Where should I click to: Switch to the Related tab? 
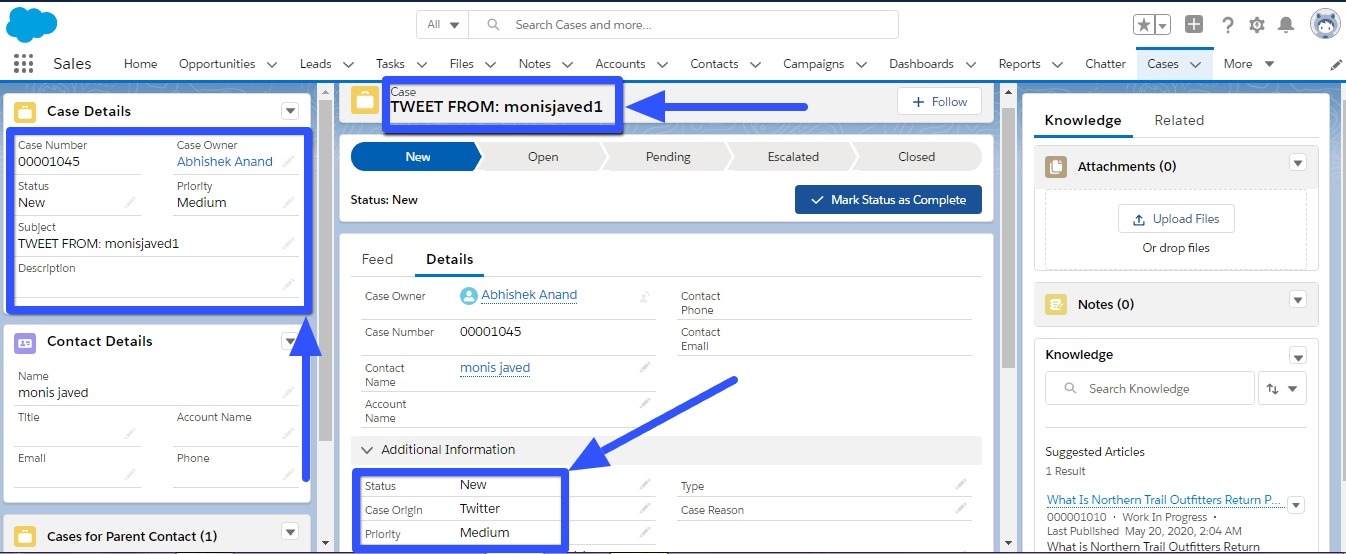click(1179, 120)
